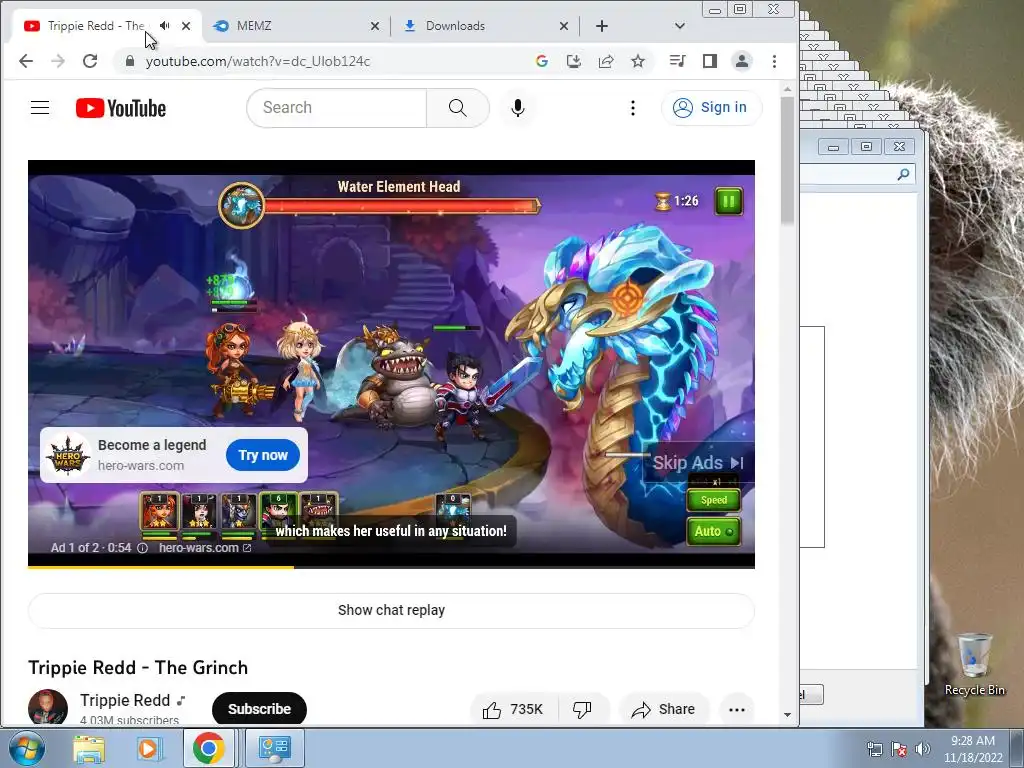View site info via padlock icon
The width and height of the screenshot is (1024, 768).
[x=129, y=61]
